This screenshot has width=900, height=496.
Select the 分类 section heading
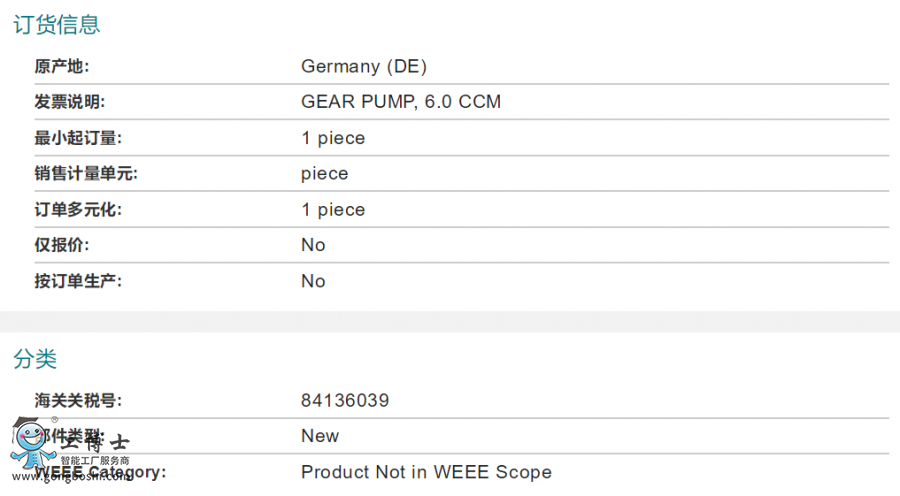[x=35, y=359]
